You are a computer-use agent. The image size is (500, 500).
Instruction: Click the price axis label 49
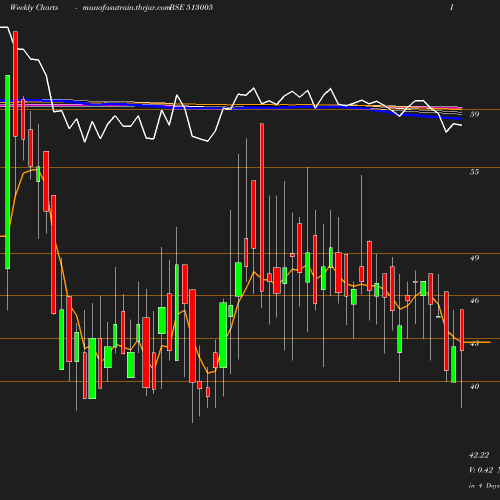[474, 258]
